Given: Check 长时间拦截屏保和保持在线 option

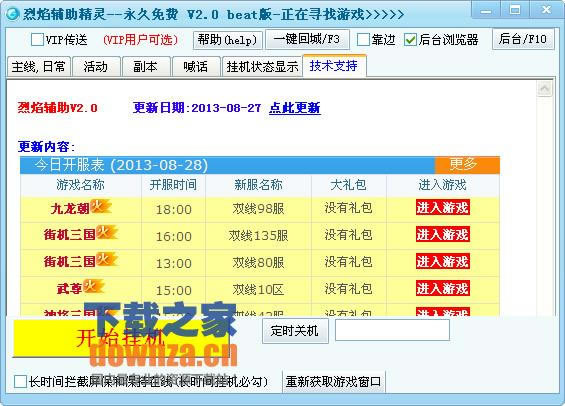Looking at the screenshot, I should (x=20, y=382).
